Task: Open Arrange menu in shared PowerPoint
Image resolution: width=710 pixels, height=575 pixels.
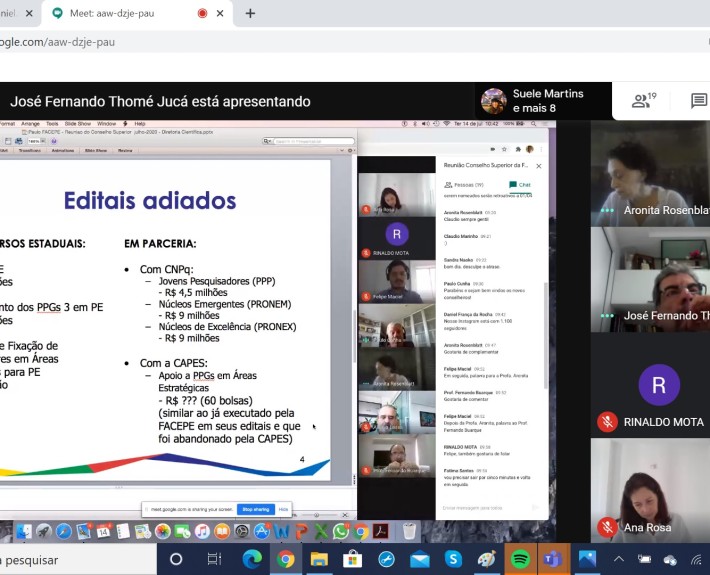Action: click(x=30, y=124)
